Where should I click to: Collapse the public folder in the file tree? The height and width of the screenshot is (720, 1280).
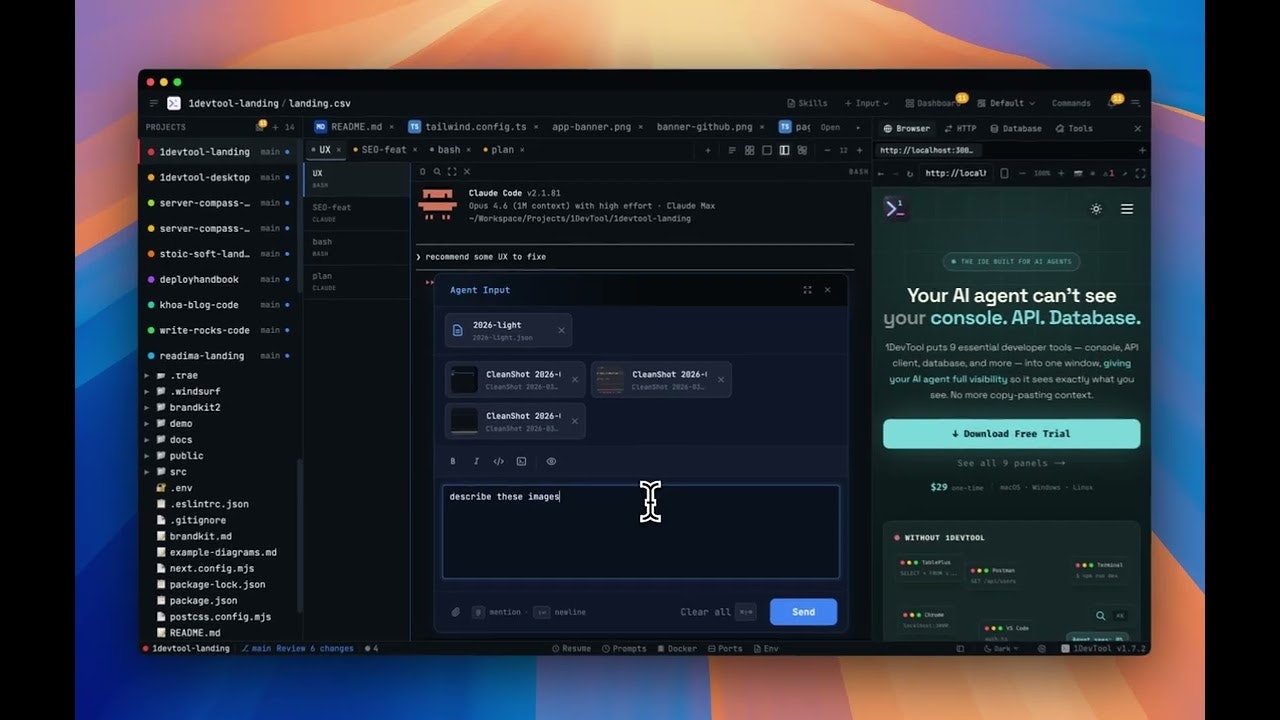click(x=182, y=455)
